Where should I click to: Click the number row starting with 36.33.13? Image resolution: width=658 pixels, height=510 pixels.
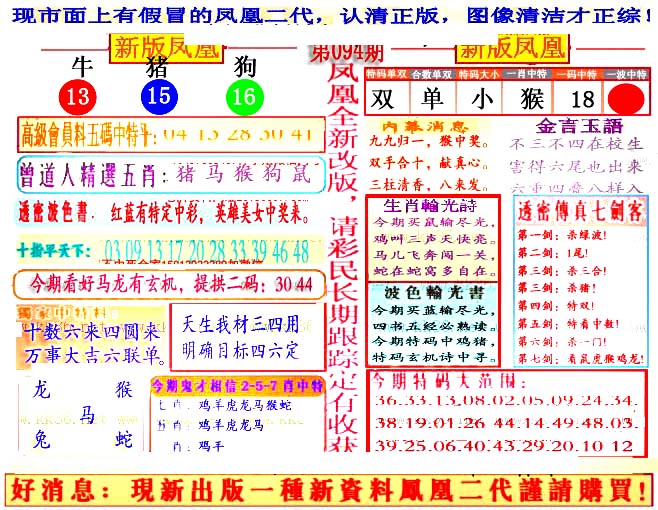[x=505, y=401]
